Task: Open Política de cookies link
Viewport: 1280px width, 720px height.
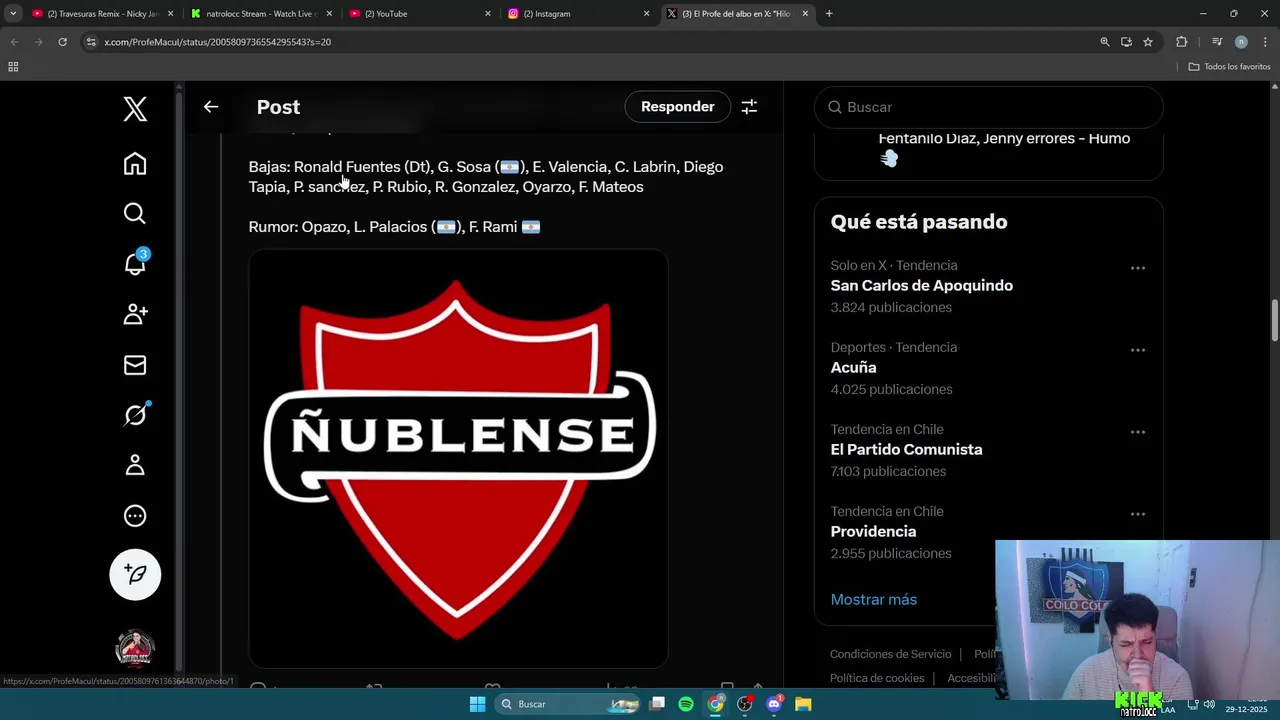Action: 877,678
